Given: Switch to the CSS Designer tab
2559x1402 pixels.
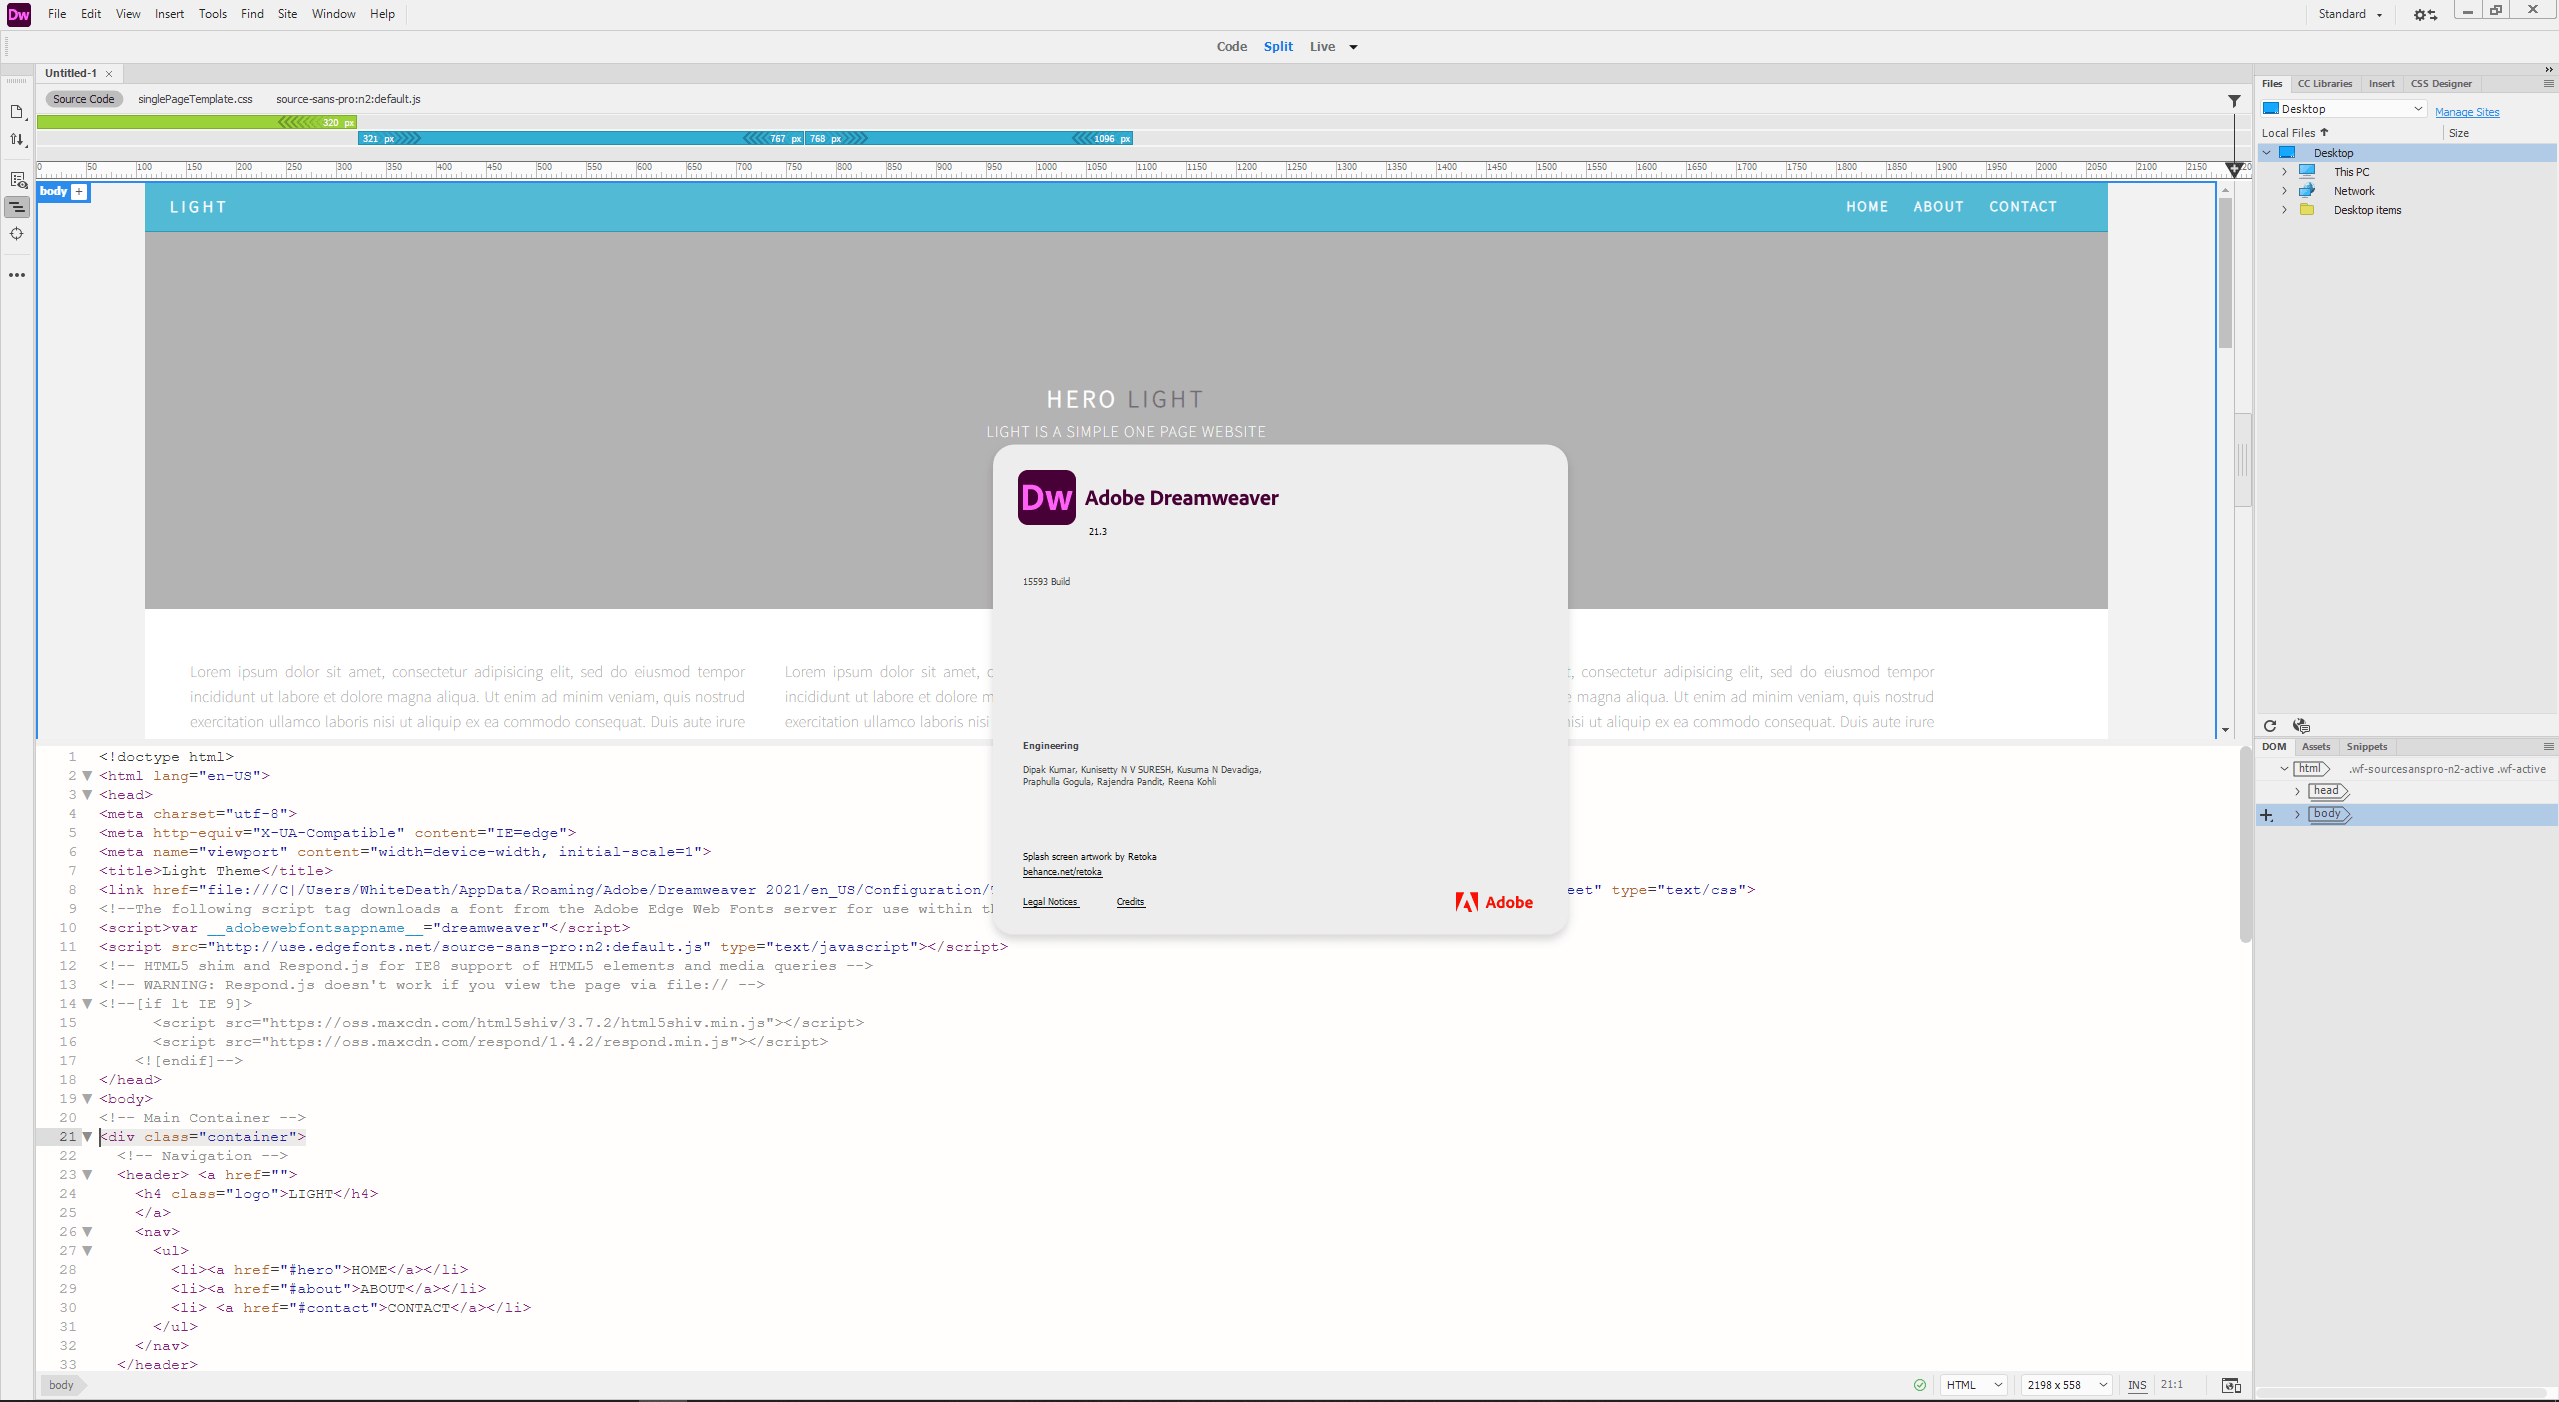Looking at the screenshot, I should click(2440, 84).
